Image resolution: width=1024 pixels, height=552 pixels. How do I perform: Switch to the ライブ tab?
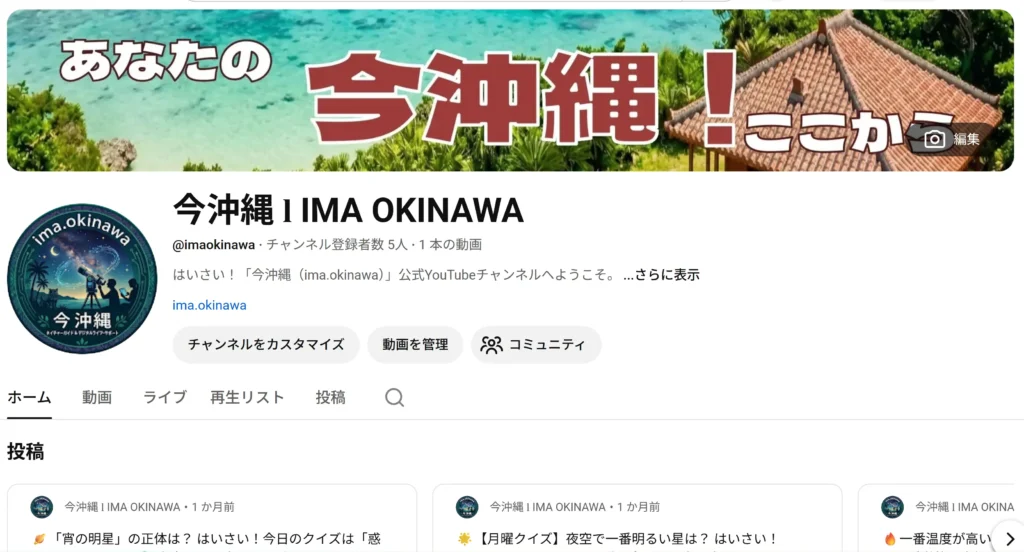coord(165,397)
